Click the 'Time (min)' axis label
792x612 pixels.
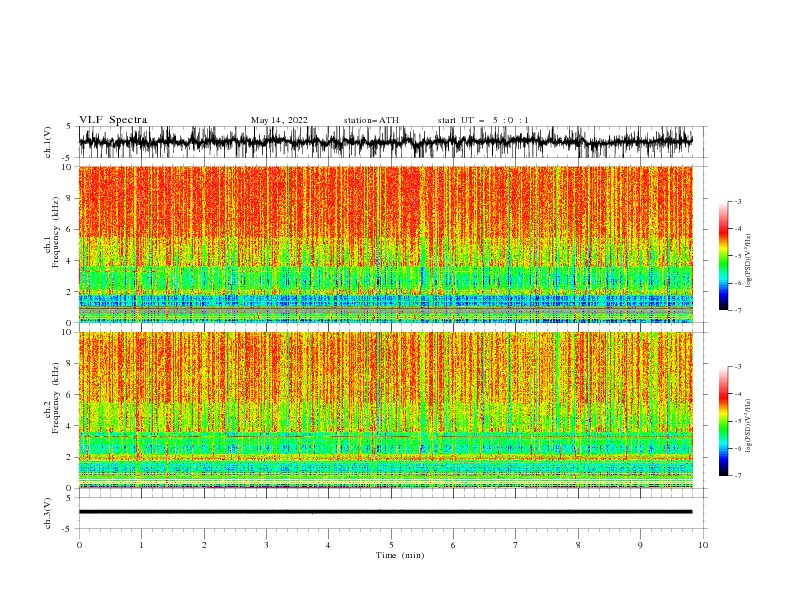pyautogui.click(x=400, y=555)
